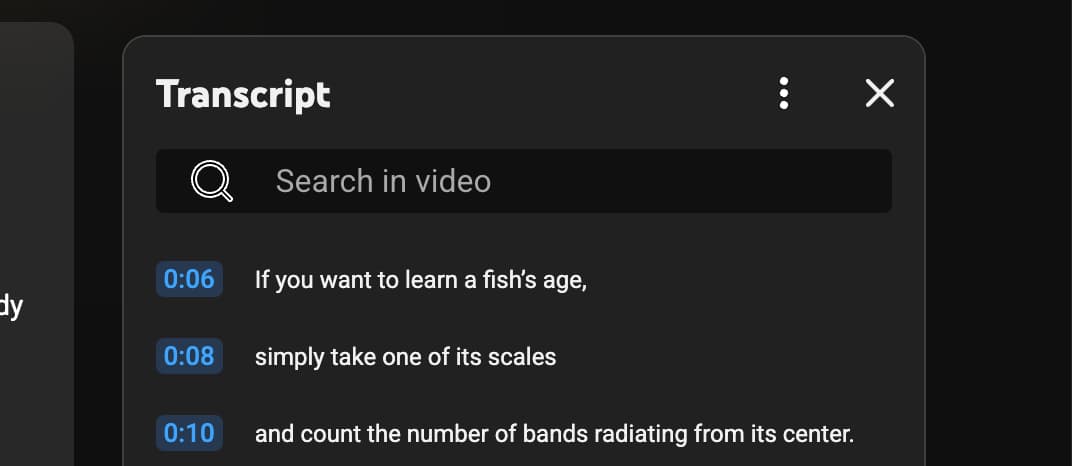Select the line about counting bands radiating
The height and width of the screenshot is (466, 1072).
(554, 434)
